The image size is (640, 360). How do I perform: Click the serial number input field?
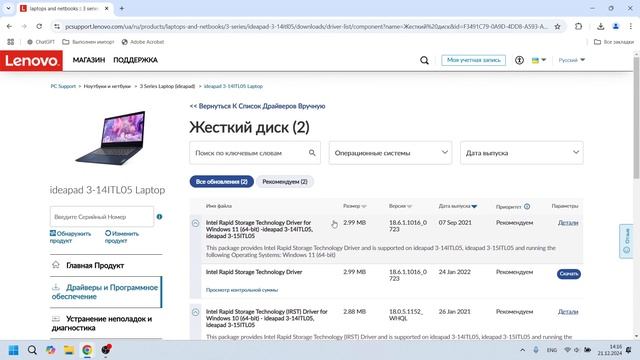102,217
